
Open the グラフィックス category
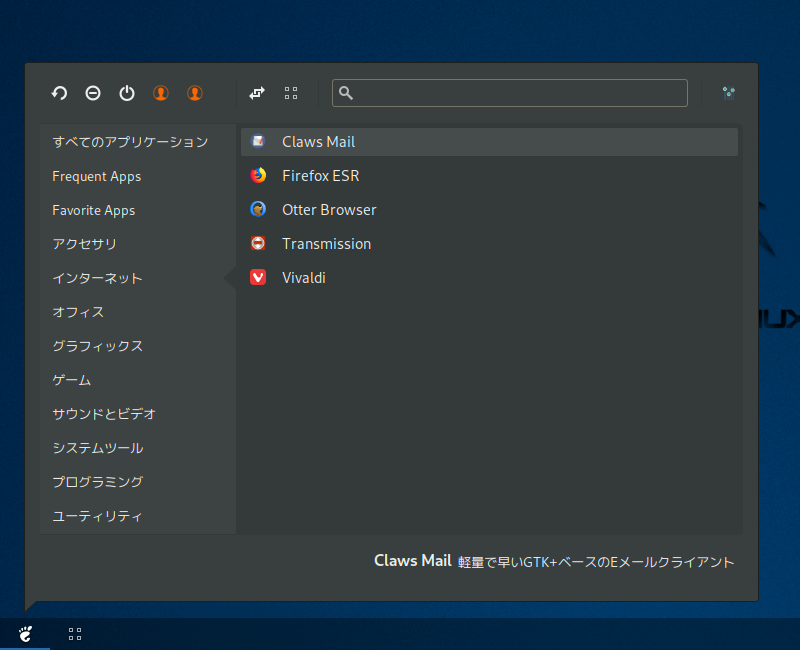97,346
